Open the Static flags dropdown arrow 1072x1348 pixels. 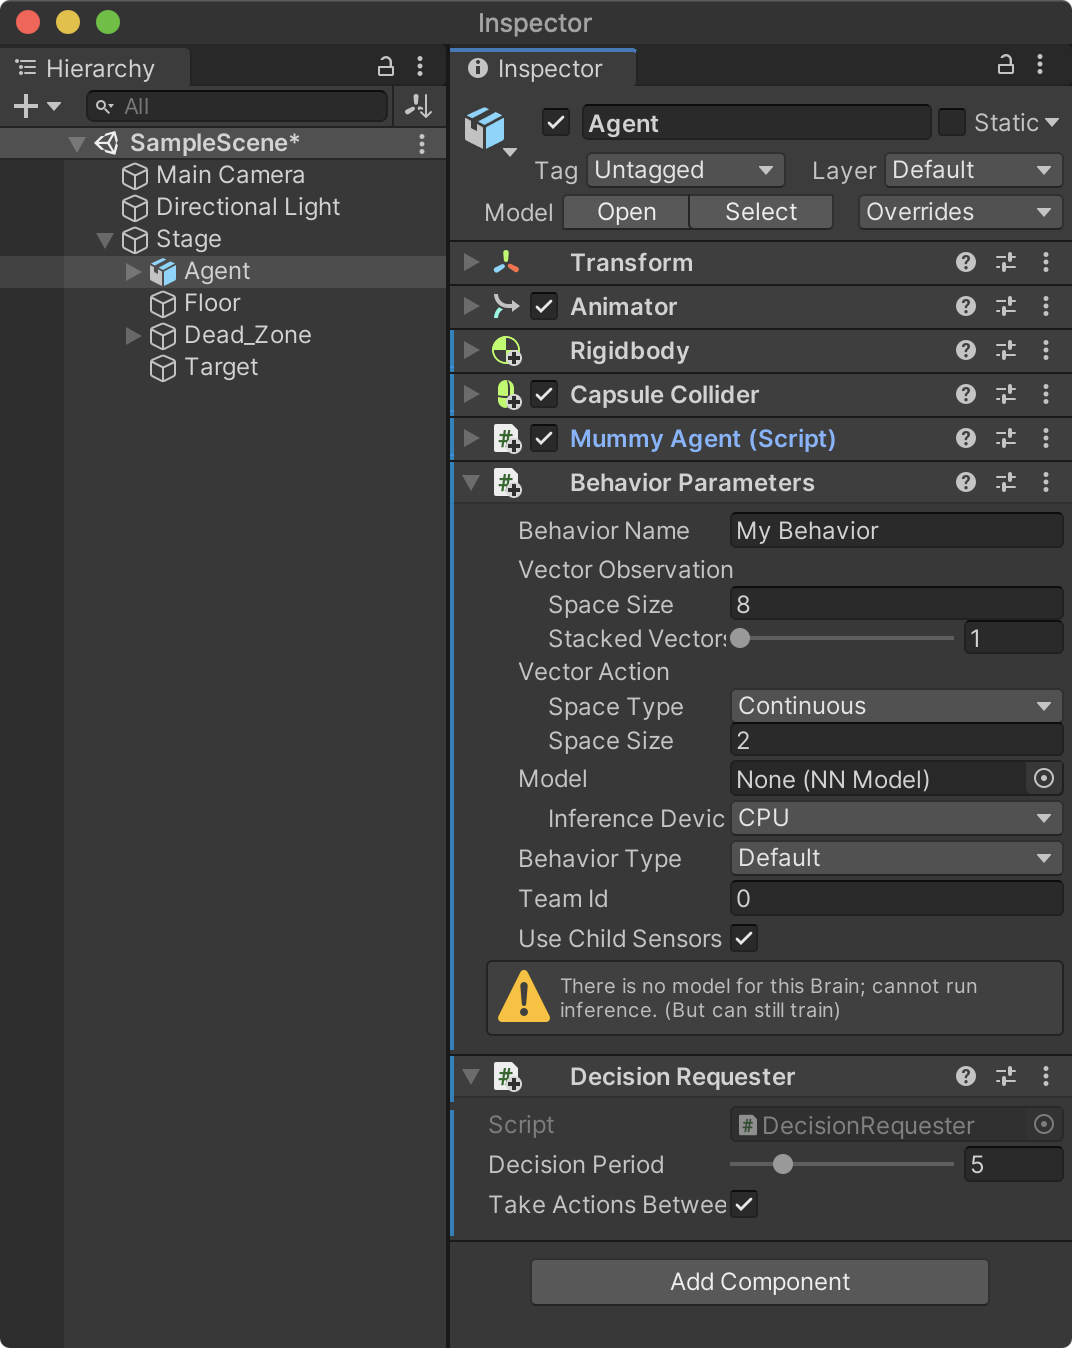pyautogui.click(x=1052, y=122)
